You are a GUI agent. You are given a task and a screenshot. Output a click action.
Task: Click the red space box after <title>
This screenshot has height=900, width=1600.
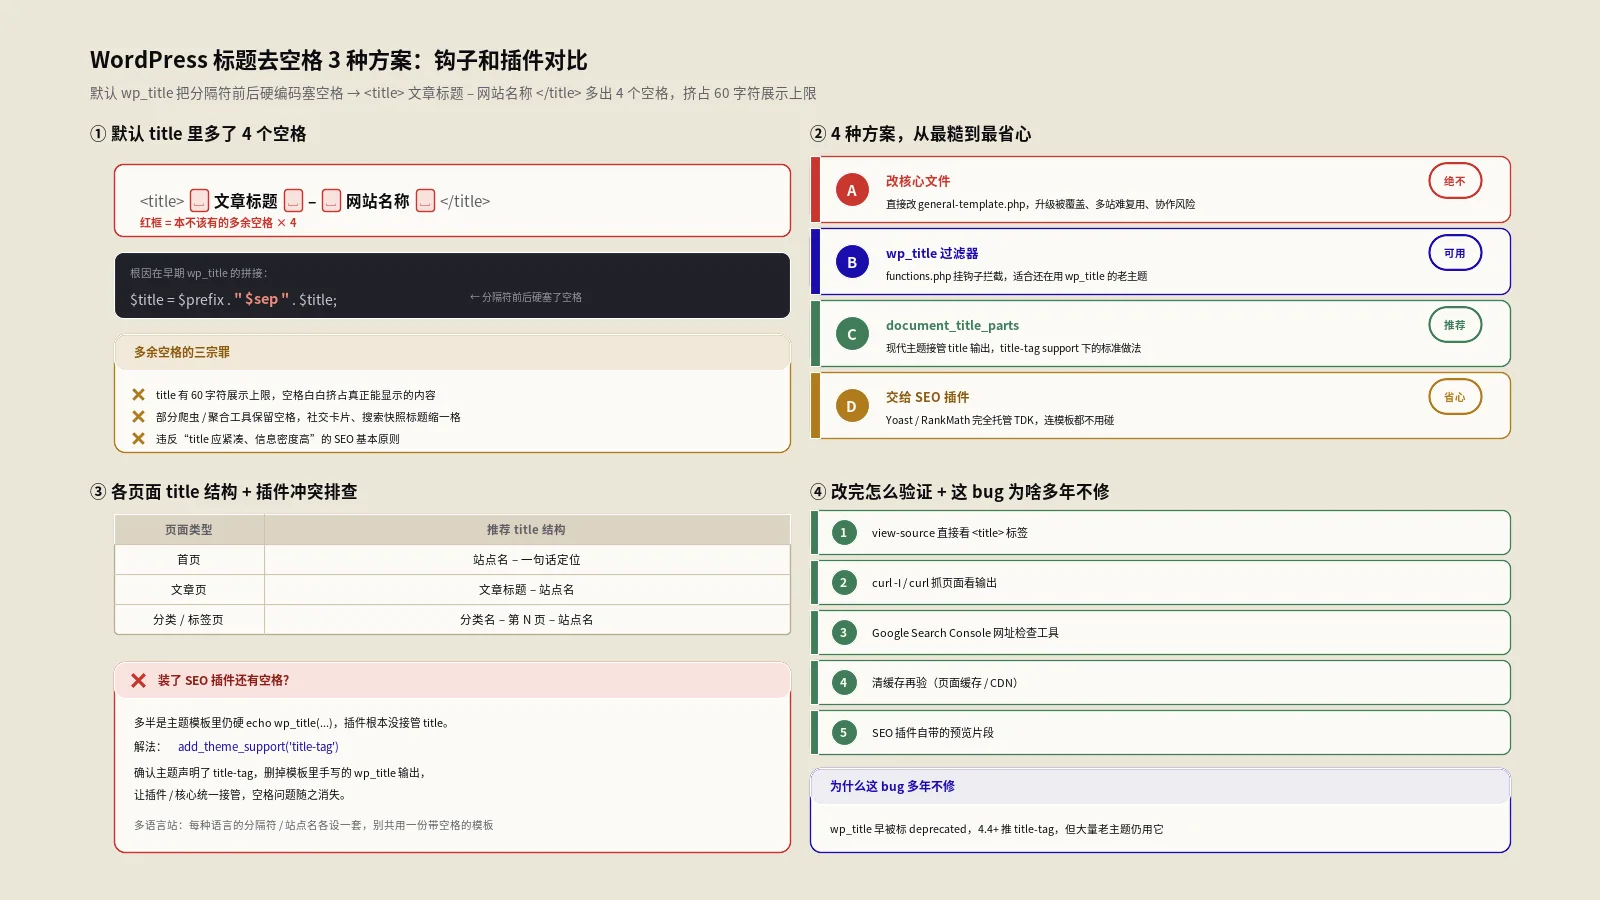pos(200,201)
